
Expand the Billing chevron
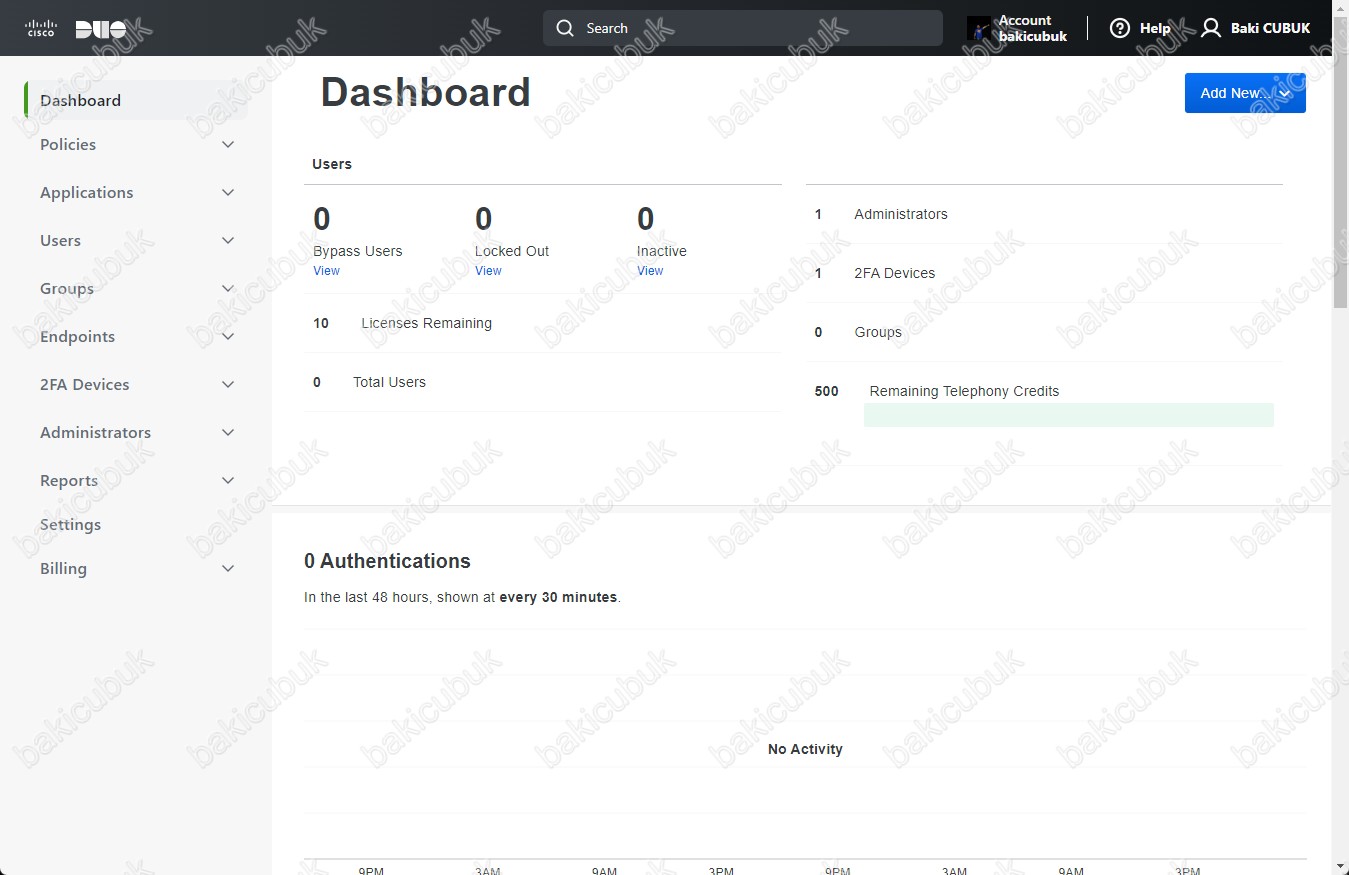coord(228,568)
